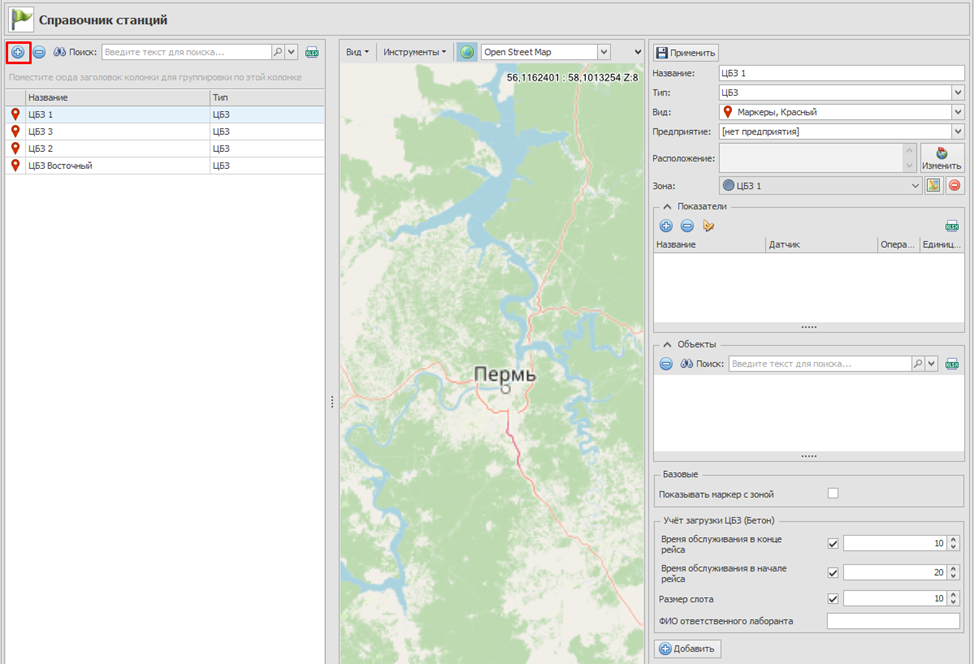The width and height of the screenshot is (974, 664).
Task: Click the Добавить button
Action: pyautogui.click(x=687, y=649)
